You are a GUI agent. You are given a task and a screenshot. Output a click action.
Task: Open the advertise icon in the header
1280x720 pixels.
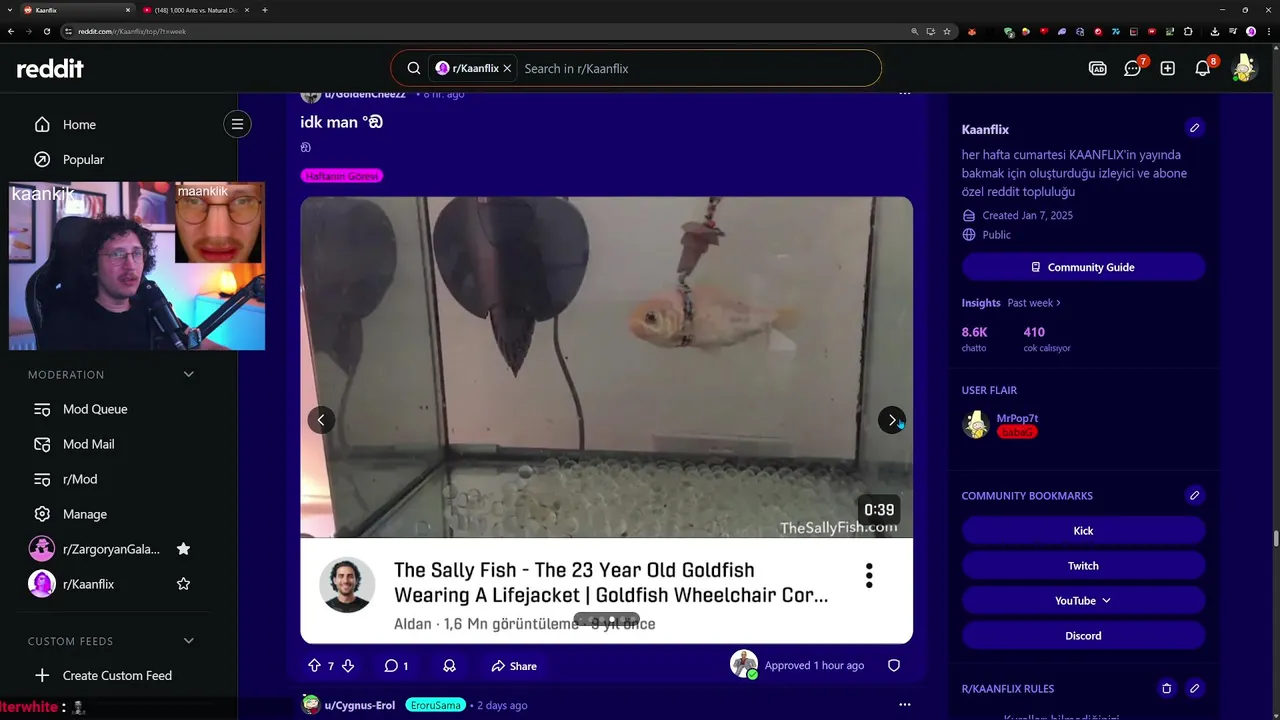[1097, 68]
